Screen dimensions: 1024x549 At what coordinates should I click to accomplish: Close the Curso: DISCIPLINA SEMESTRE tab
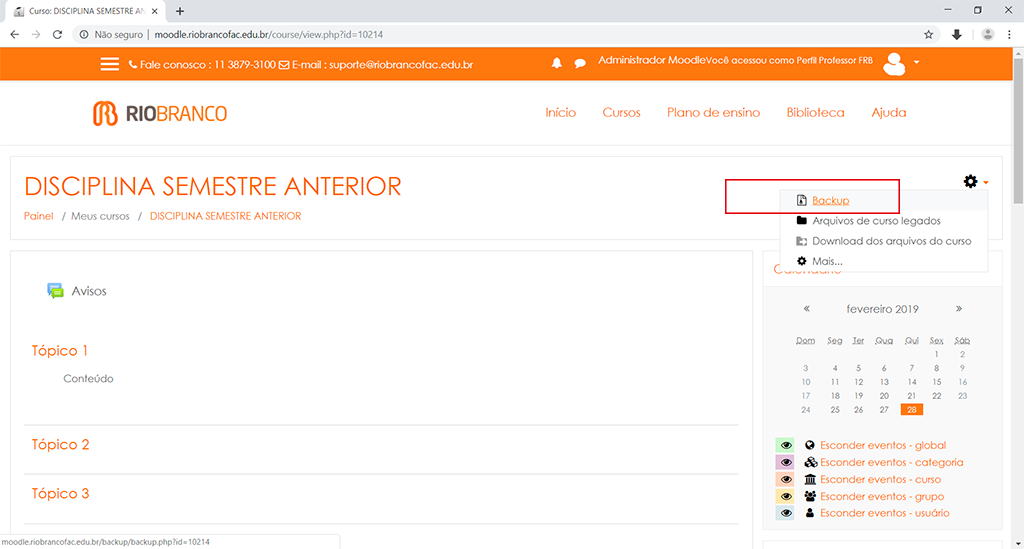tap(155, 11)
